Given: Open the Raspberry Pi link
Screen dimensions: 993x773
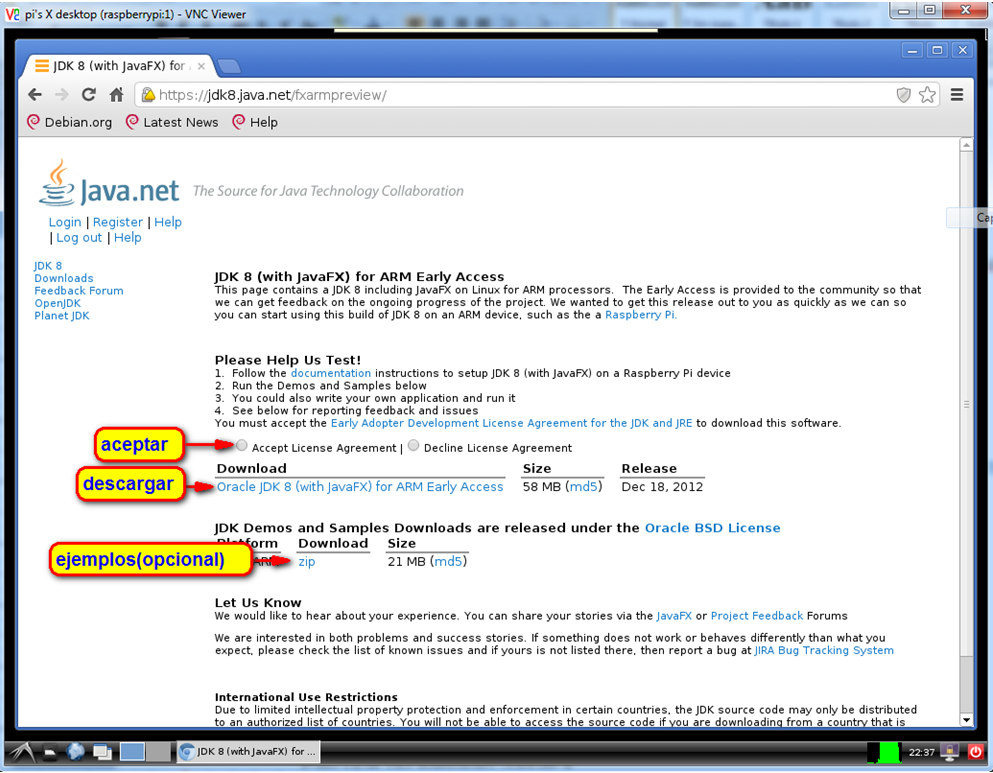Looking at the screenshot, I should tap(640, 315).
